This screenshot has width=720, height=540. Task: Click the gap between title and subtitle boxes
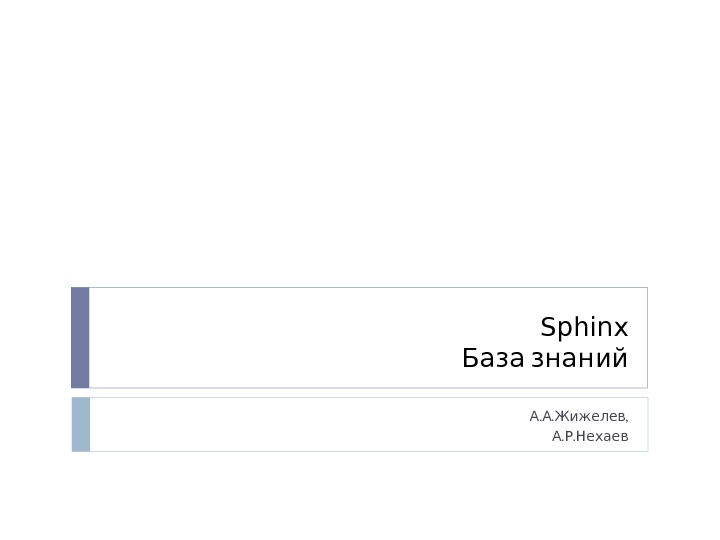click(x=360, y=392)
